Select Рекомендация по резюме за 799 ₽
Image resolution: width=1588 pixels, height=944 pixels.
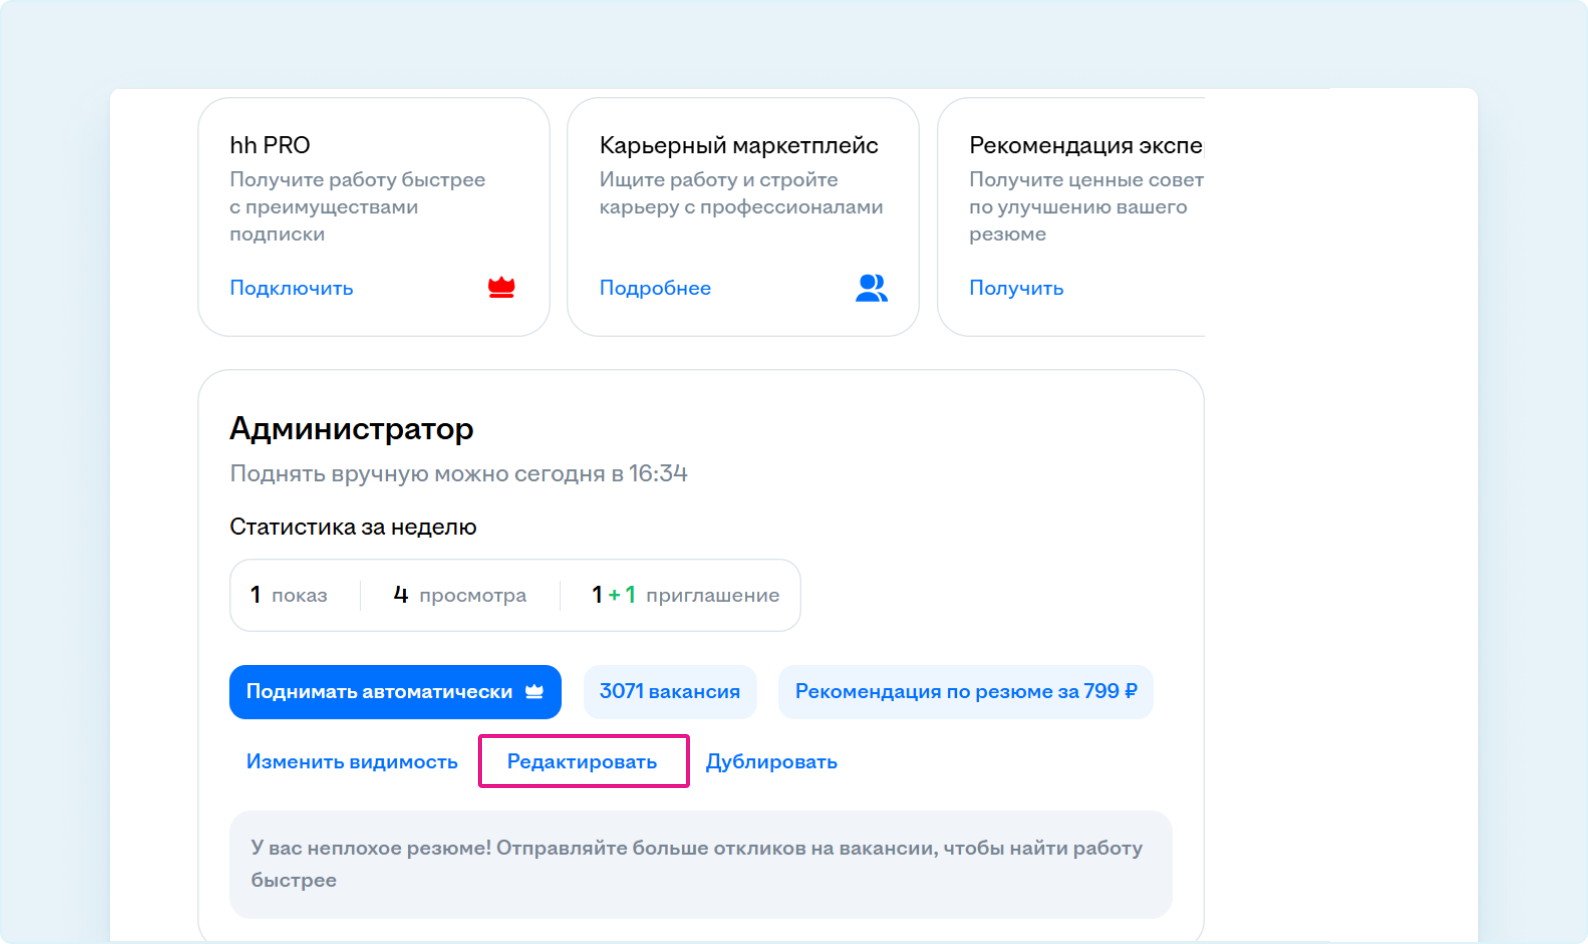pyautogui.click(x=965, y=692)
